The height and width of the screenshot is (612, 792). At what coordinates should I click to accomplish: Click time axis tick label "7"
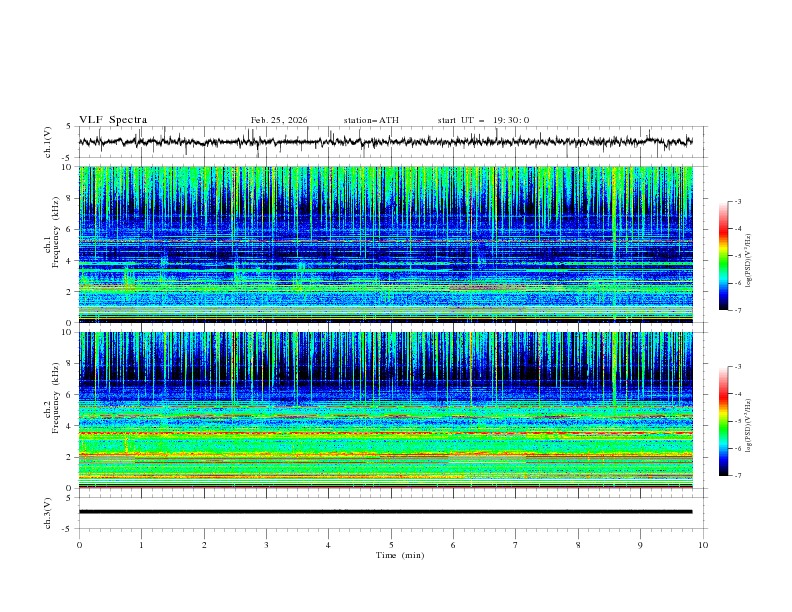516,545
